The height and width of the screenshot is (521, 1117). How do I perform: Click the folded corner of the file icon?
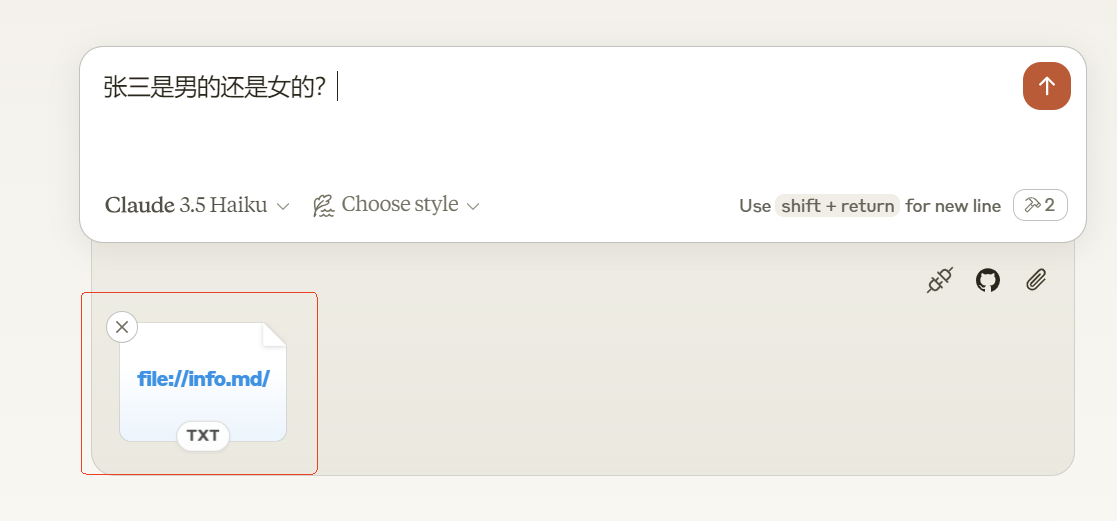(274, 335)
